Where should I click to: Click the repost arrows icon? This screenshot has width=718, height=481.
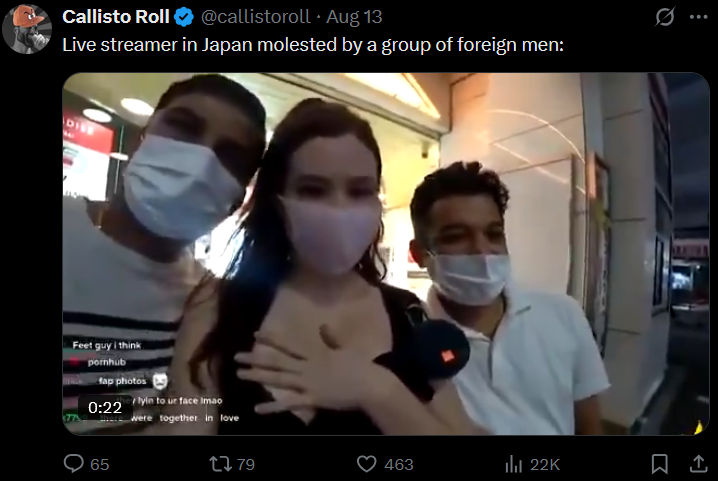pos(220,464)
